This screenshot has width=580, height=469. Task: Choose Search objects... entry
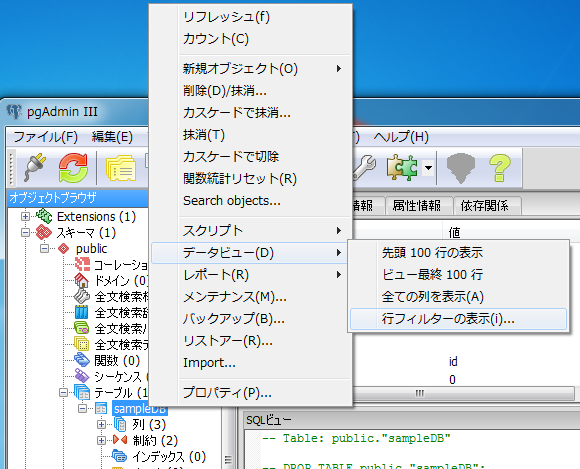pos(250,200)
